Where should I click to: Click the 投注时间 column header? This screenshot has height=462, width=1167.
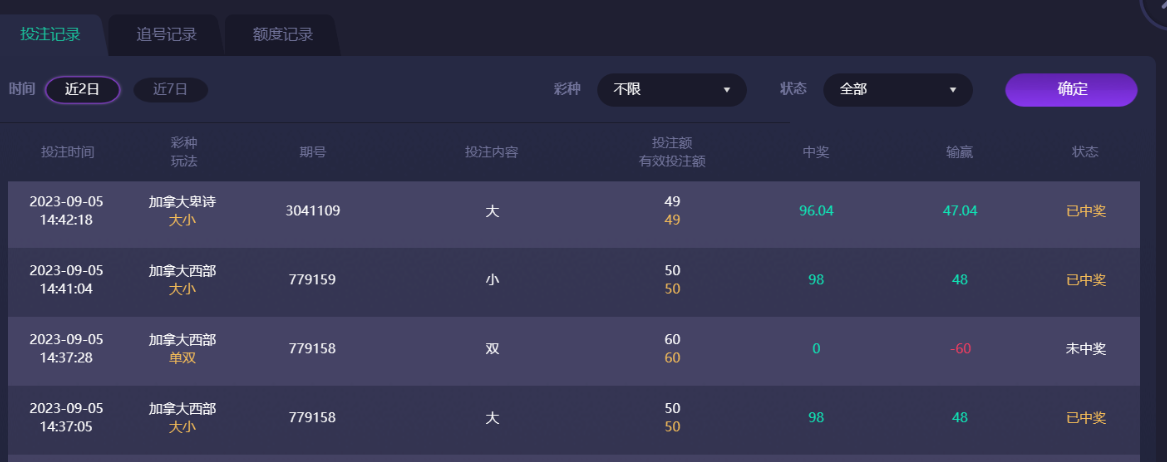tap(68, 152)
